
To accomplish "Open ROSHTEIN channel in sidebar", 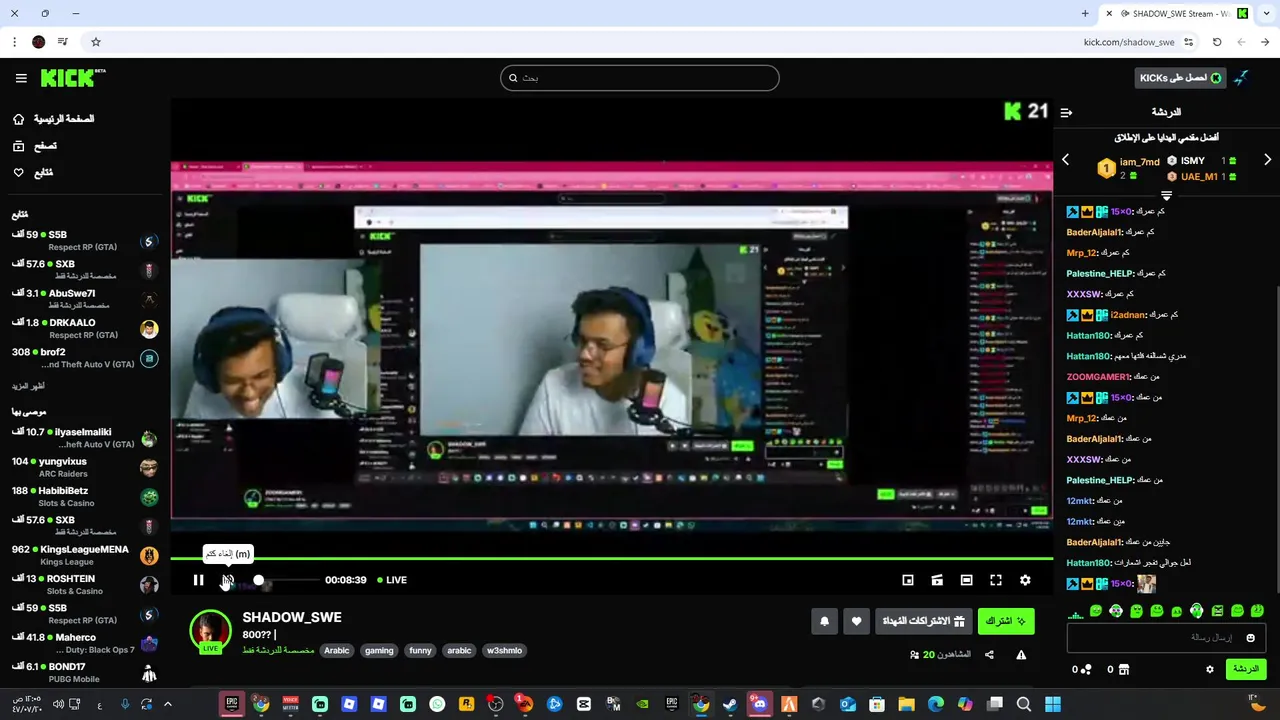I will click(85, 585).
